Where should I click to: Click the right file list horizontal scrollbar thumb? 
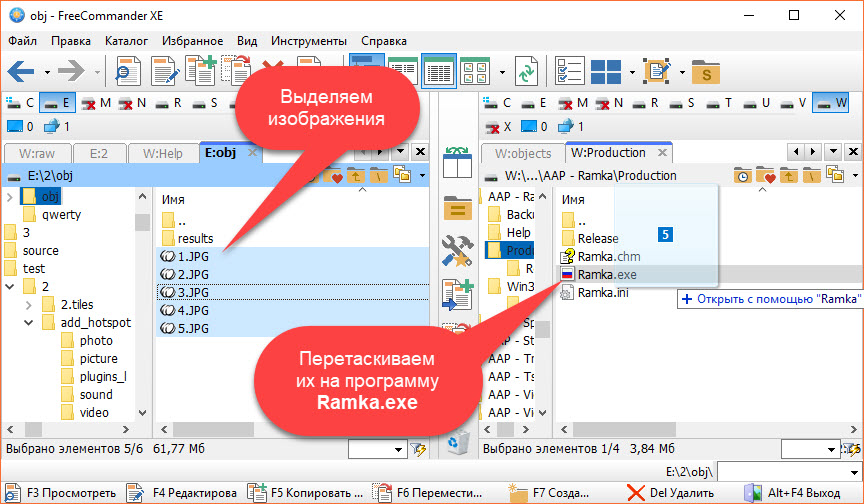click(x=624, y=429)
